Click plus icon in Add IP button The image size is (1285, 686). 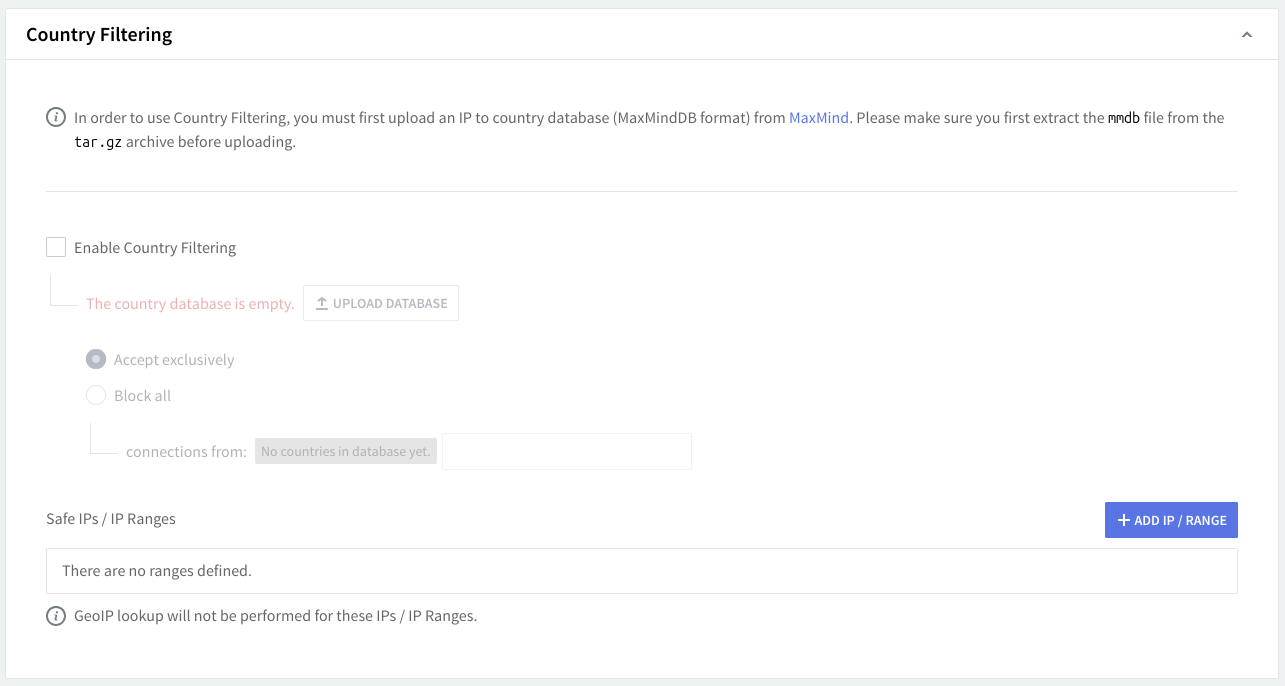pos(1124,520)
